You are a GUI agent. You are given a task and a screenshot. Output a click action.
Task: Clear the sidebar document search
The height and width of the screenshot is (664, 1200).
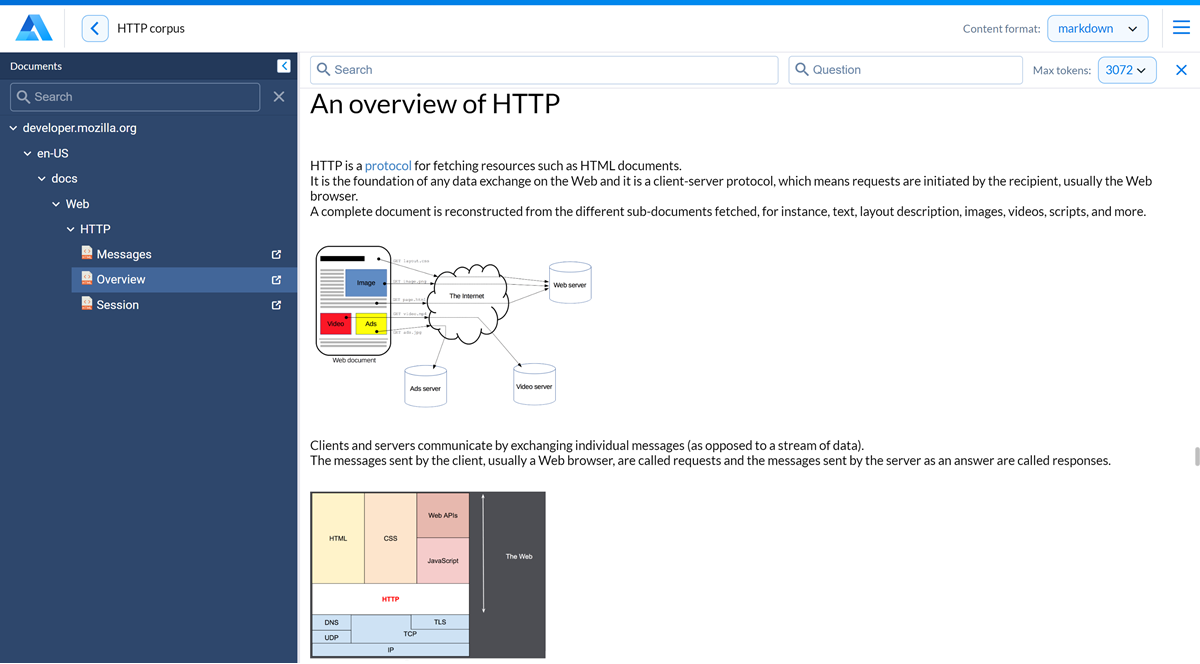click(x=279, y=97)
